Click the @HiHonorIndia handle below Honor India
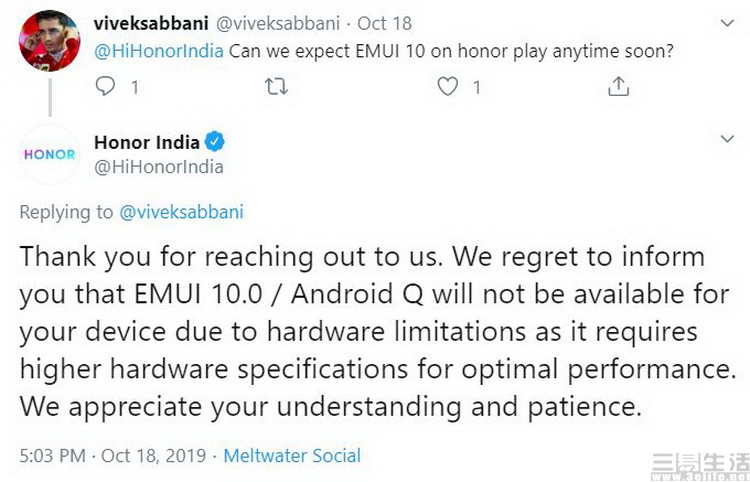Image resolution: width=750 pixels, height=482 pixels. [158, 167]
